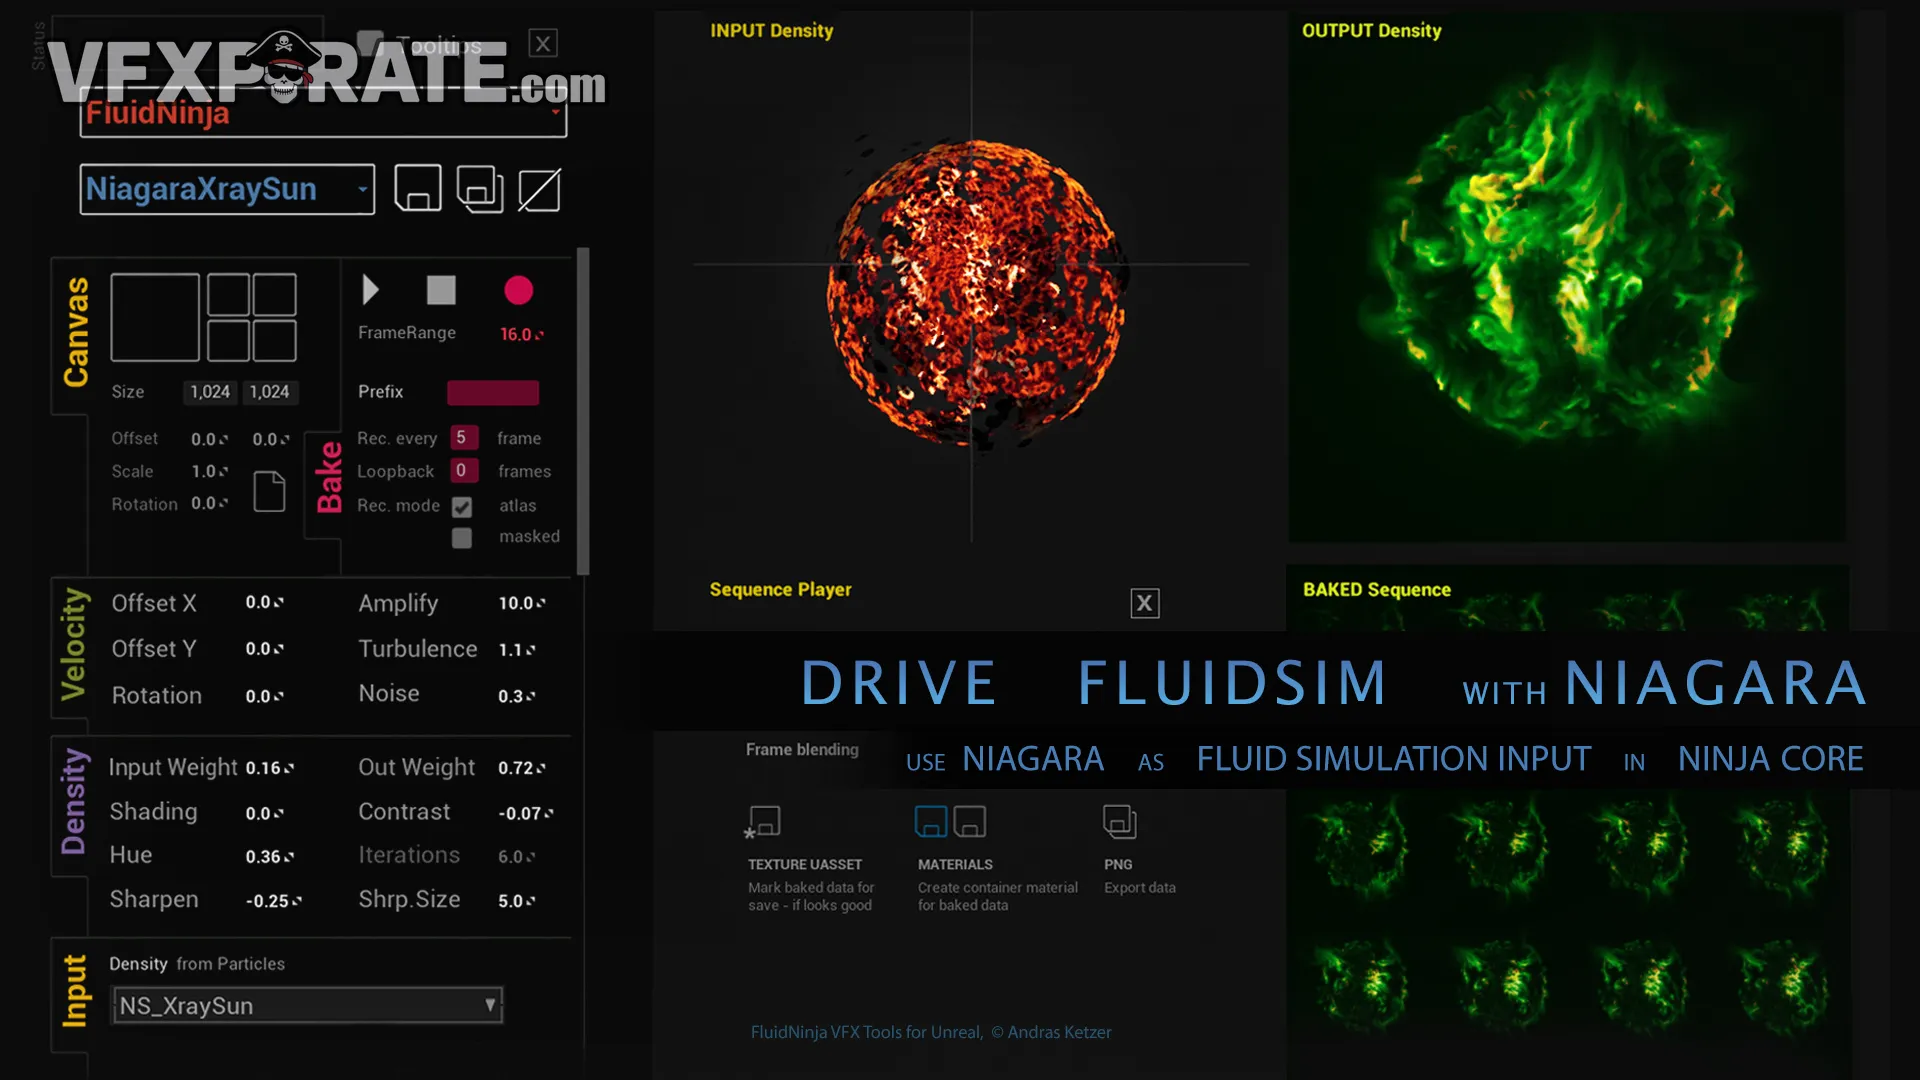Click the FrameRange value 16.0
This screenshot has width=1920, height=1080.
[522, 334]
